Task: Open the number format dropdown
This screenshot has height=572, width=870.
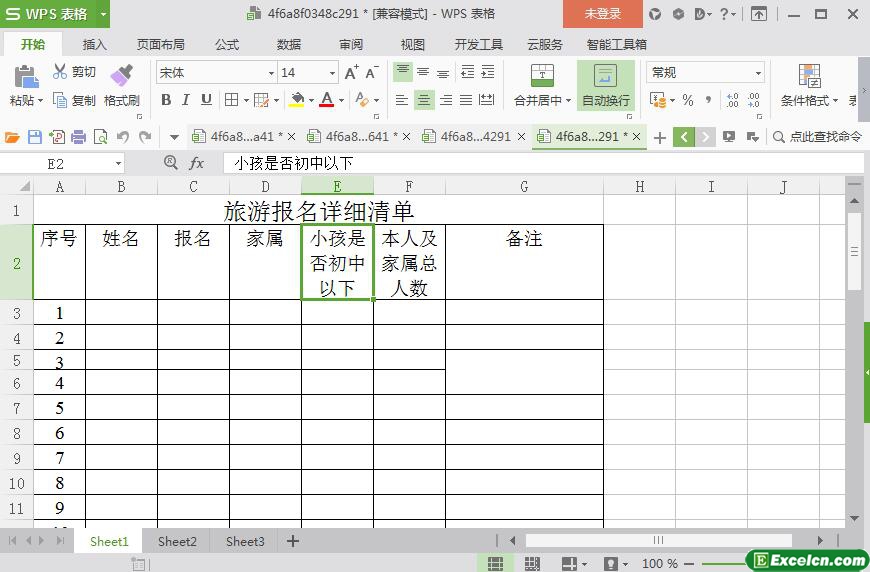Action: coord(758,73)
